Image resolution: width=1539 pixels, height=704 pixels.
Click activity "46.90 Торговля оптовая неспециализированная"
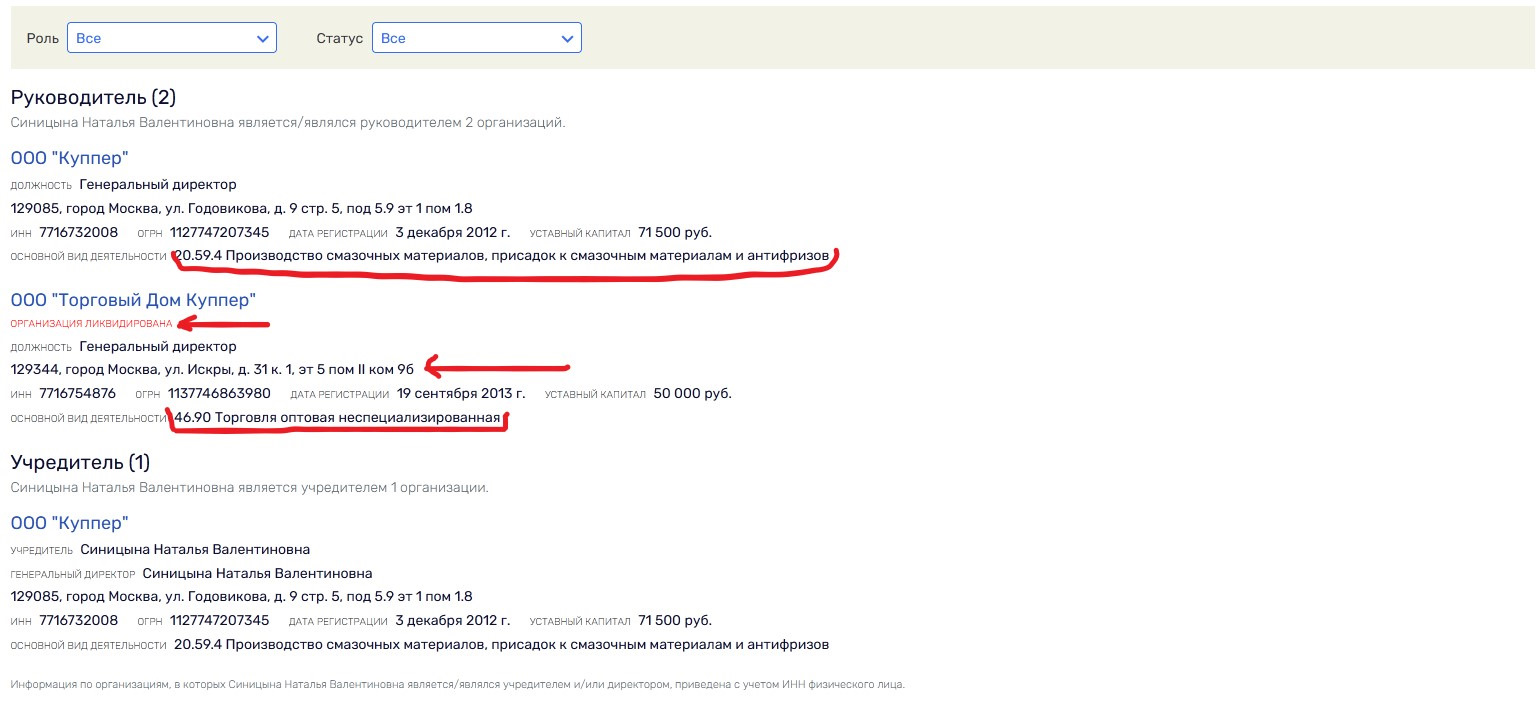coord(337,417)
